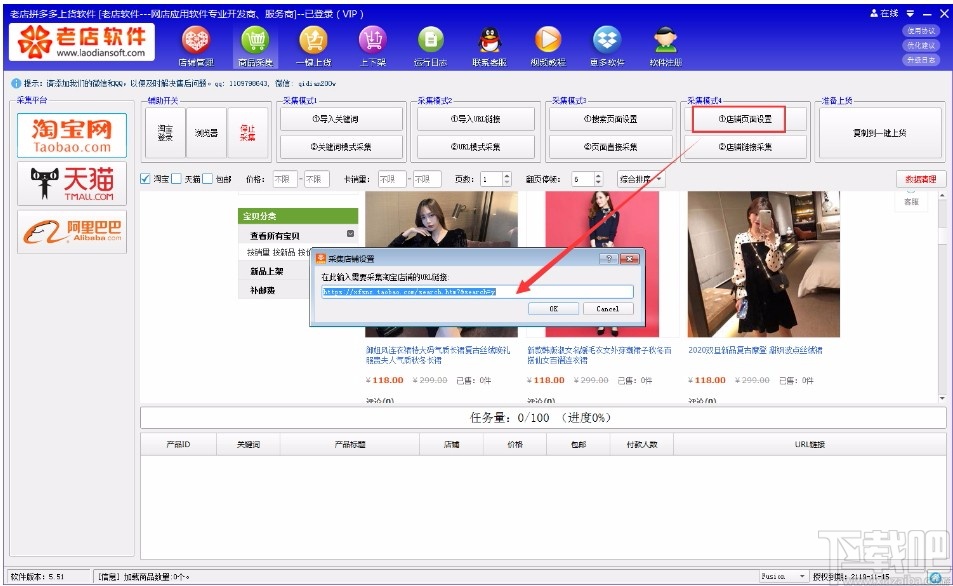Open the QQ 联系客服 customer service icon
953x586 pixels.
(x=488, y=42)
